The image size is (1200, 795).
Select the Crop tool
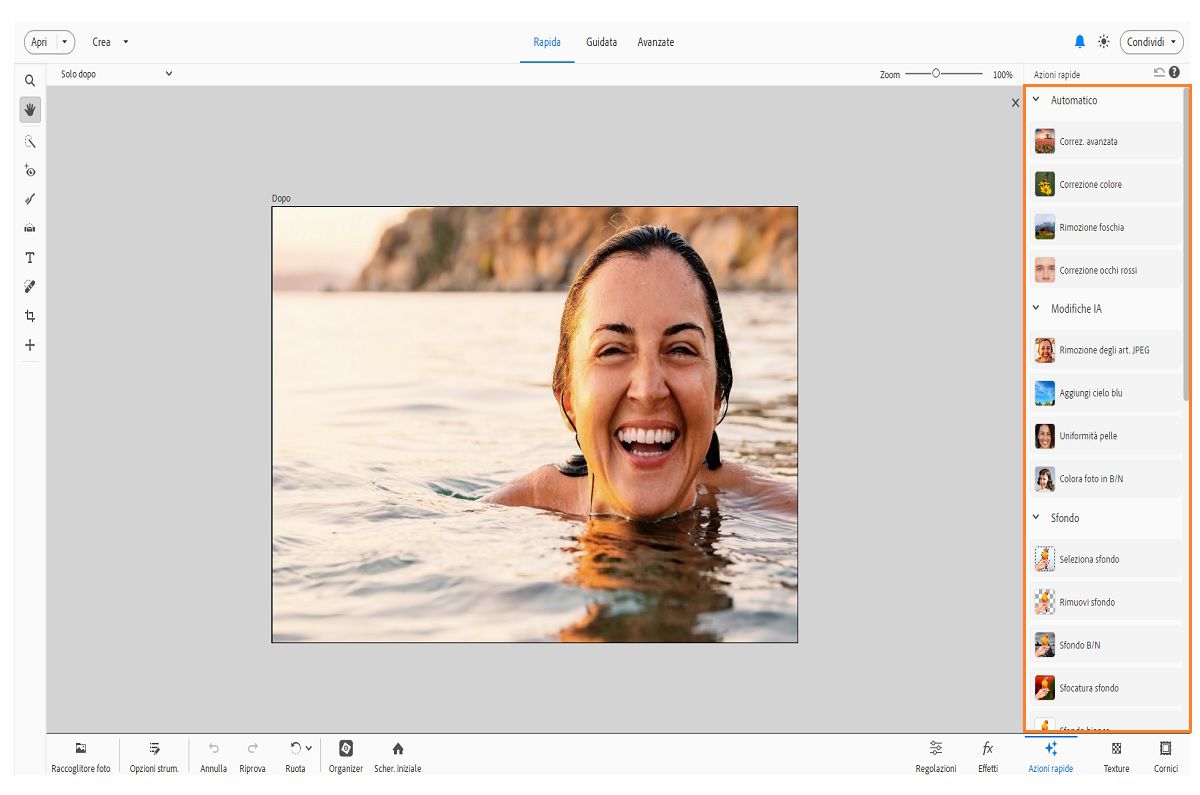coord(30,316)
